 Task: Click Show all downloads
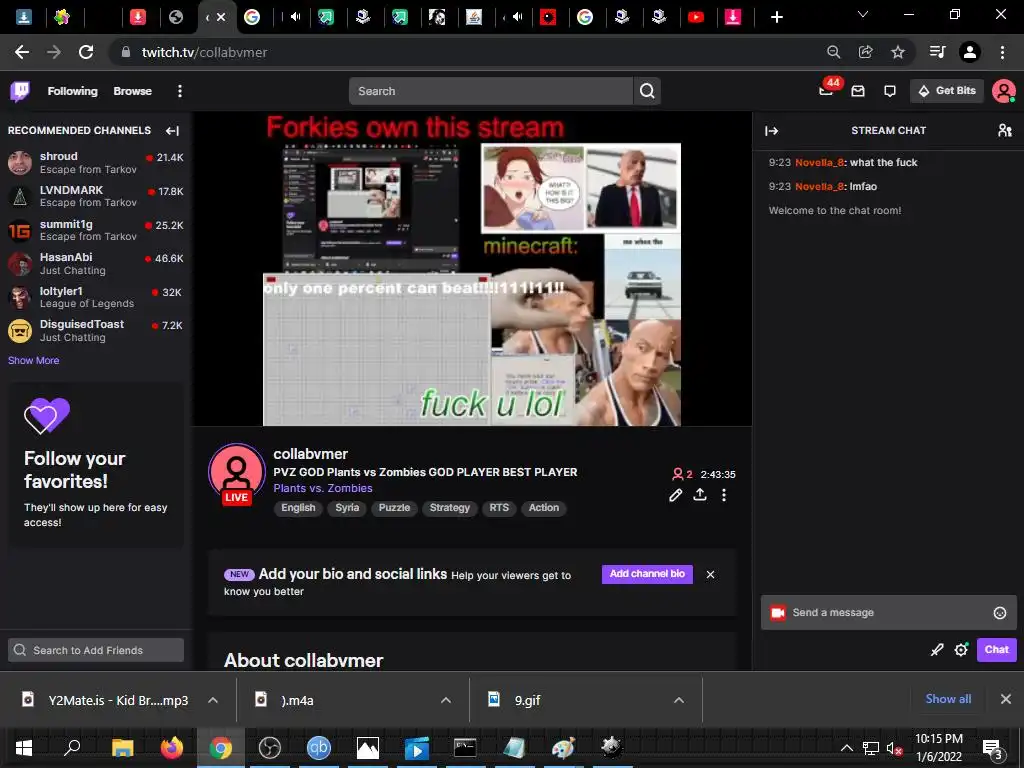tap(948, 699)
